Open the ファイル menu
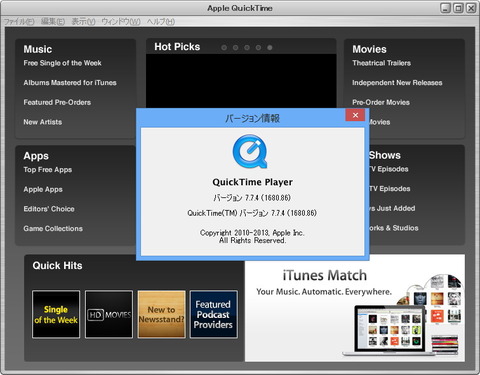 (19, 22)
